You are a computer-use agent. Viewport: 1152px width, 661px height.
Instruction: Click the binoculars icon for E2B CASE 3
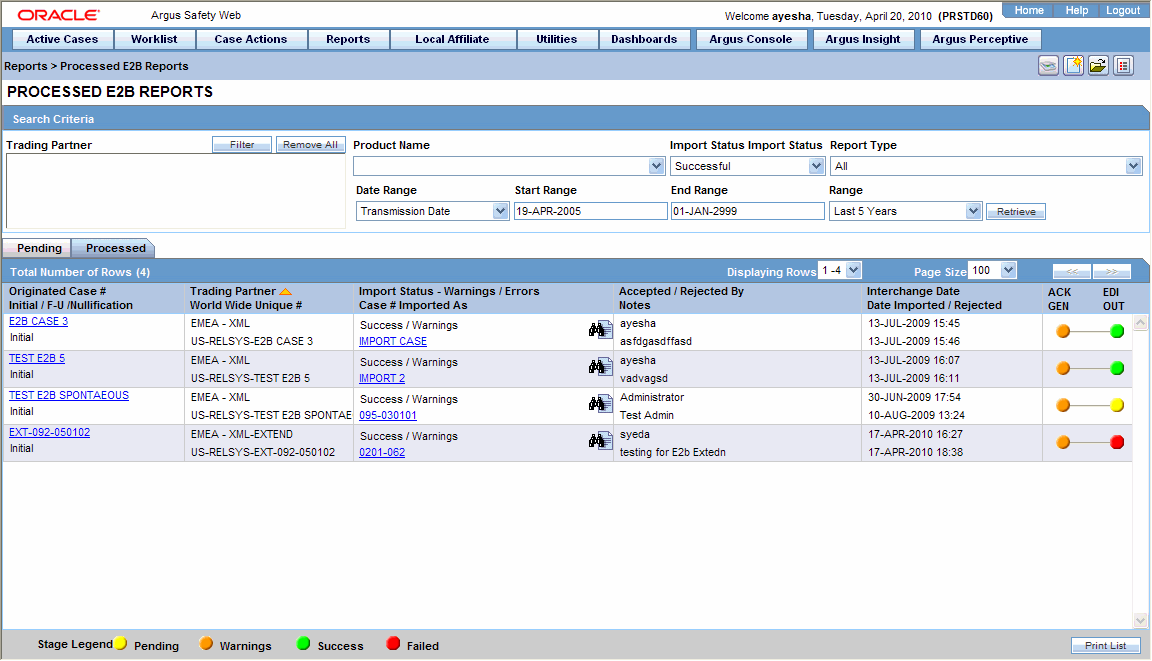tap(600, 330)
